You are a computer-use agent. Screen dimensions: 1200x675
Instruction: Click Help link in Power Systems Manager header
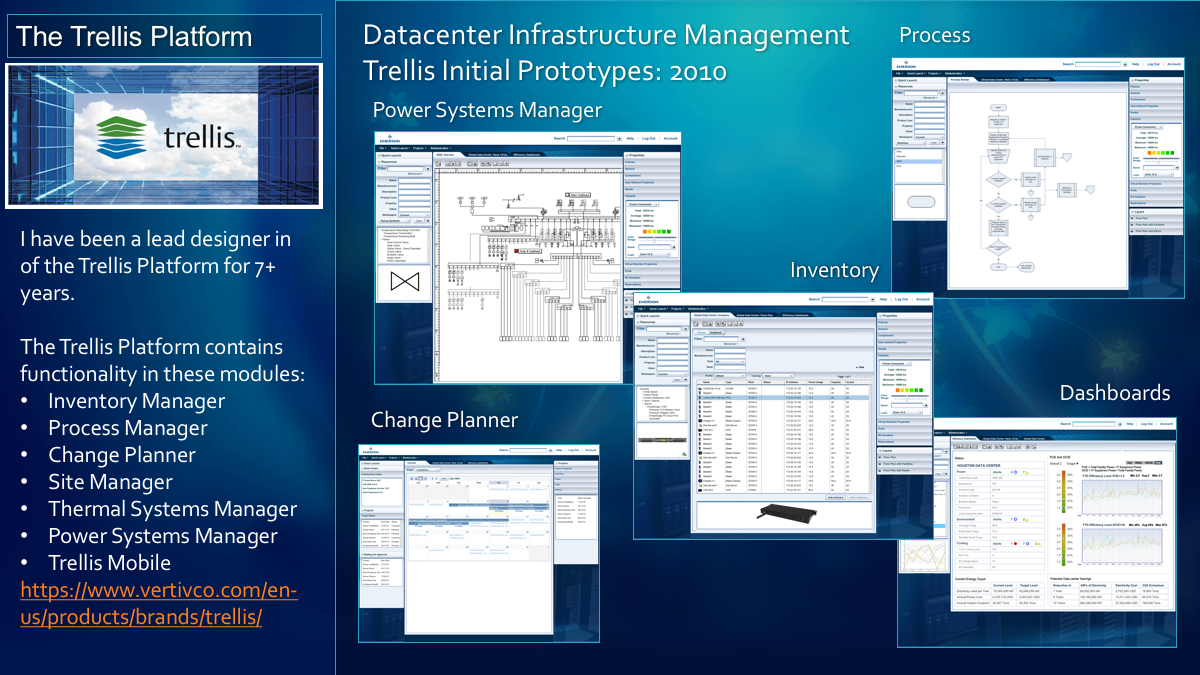point(630,138)
